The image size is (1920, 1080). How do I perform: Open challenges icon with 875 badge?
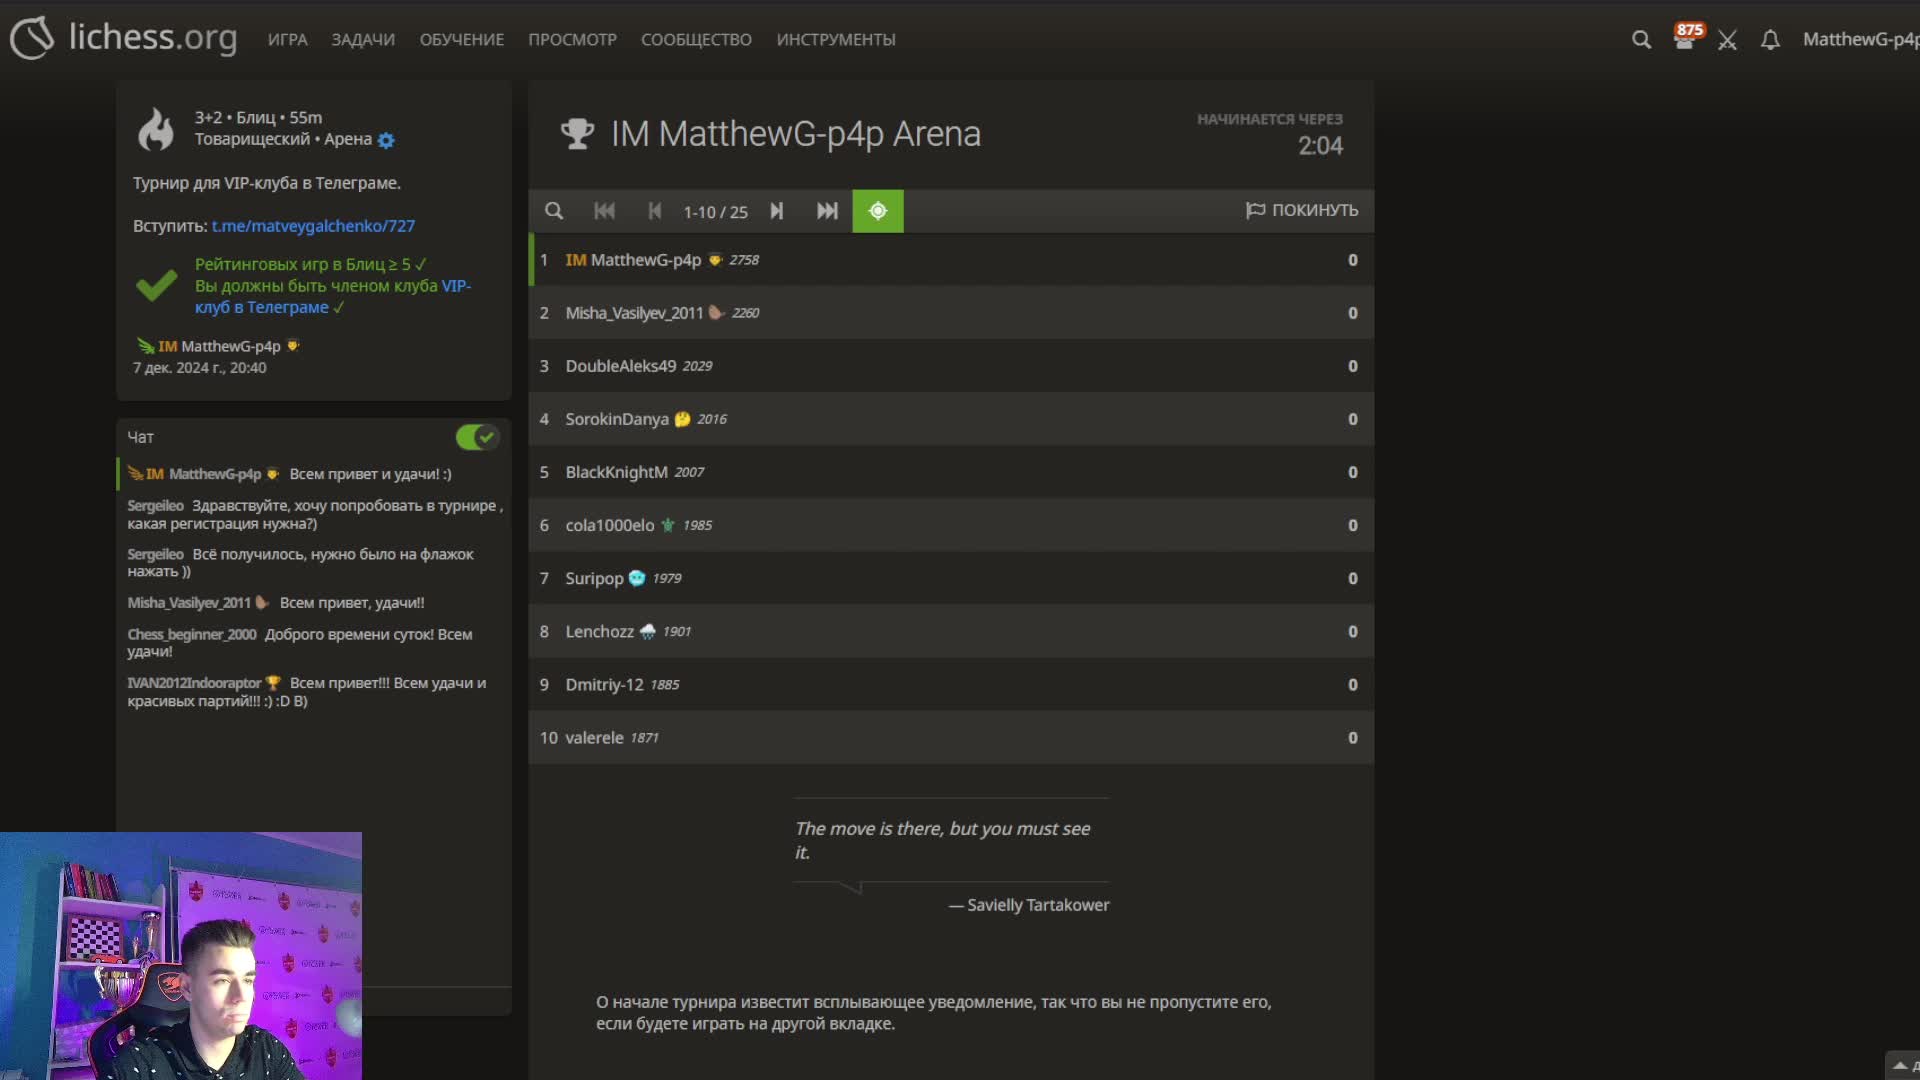click(x=1686, y=38)
